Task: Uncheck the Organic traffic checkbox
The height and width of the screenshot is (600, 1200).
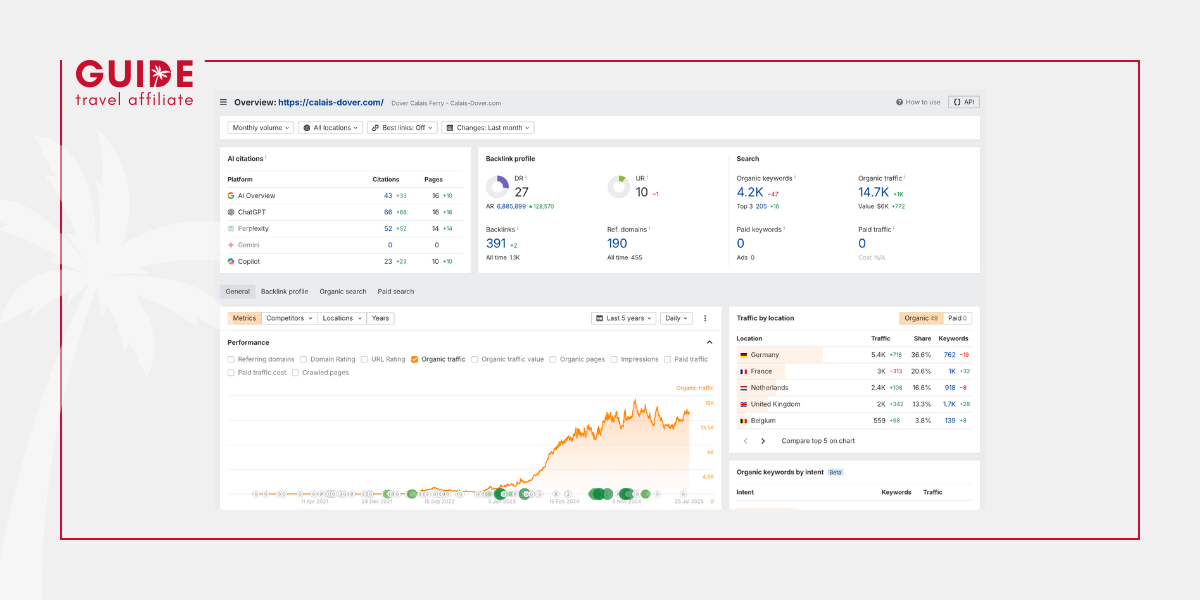Action: pos(415,359)
